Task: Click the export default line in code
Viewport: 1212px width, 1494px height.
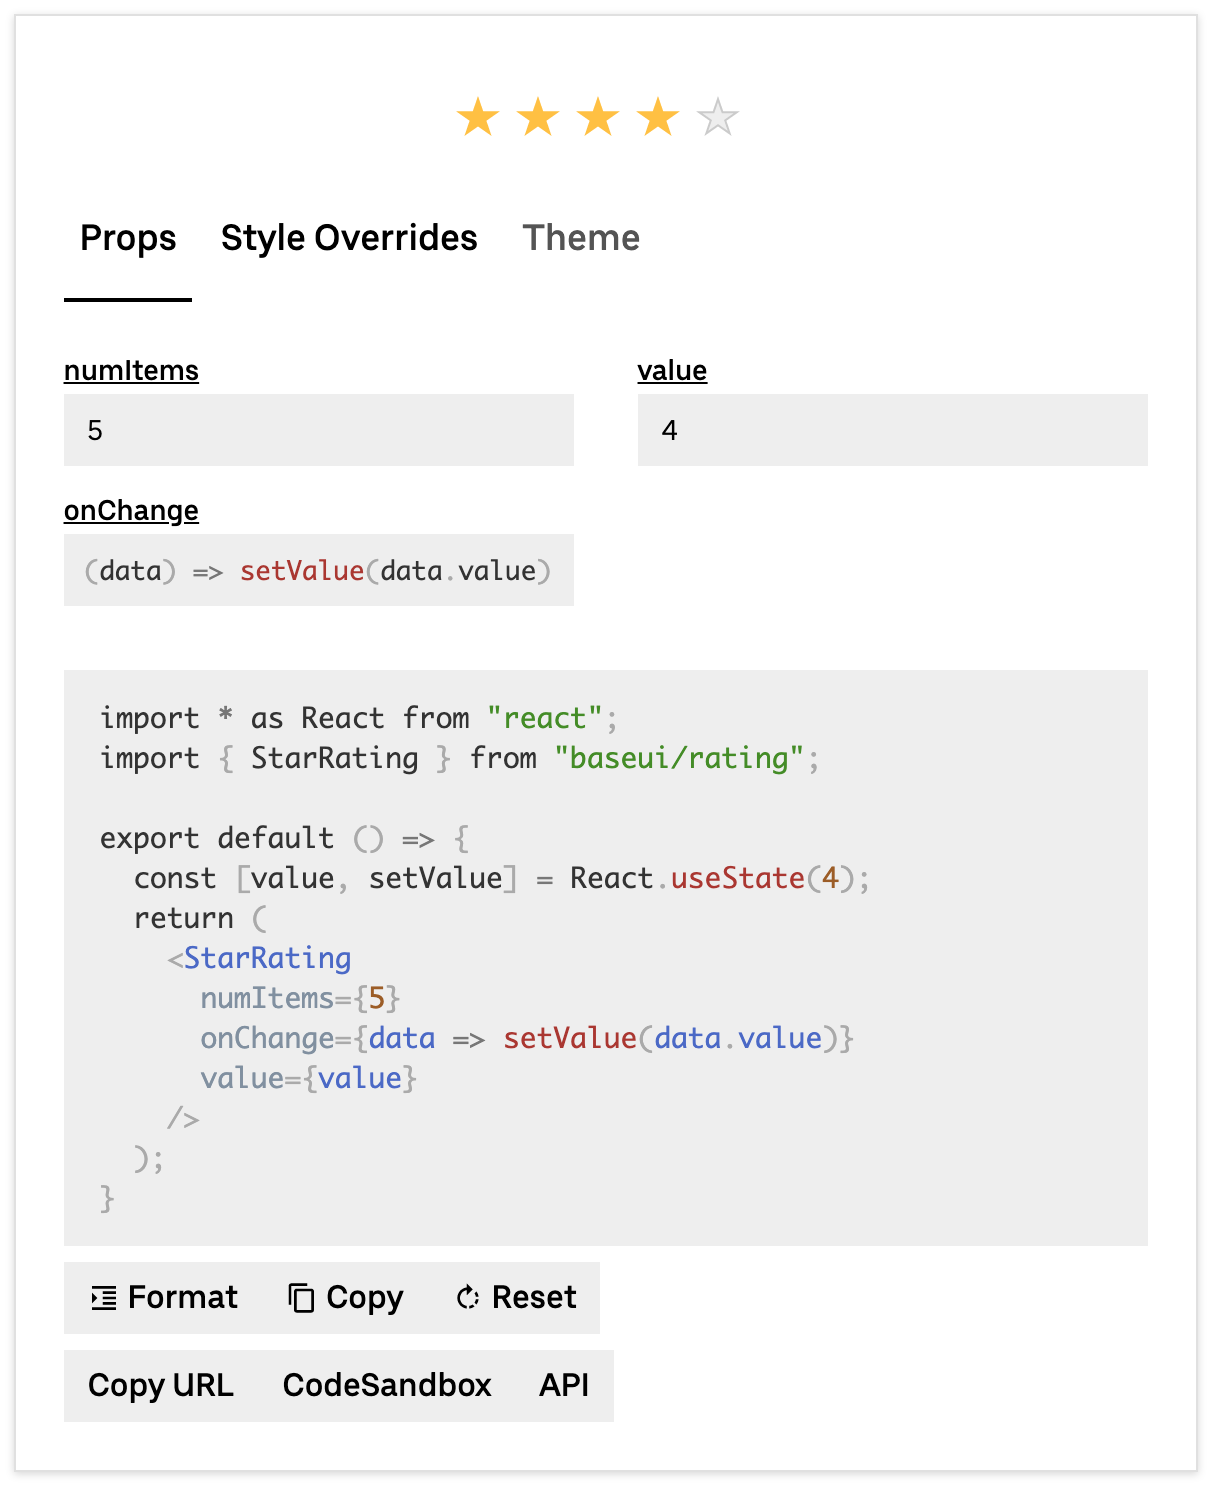Action: click(x=284, y=838)
